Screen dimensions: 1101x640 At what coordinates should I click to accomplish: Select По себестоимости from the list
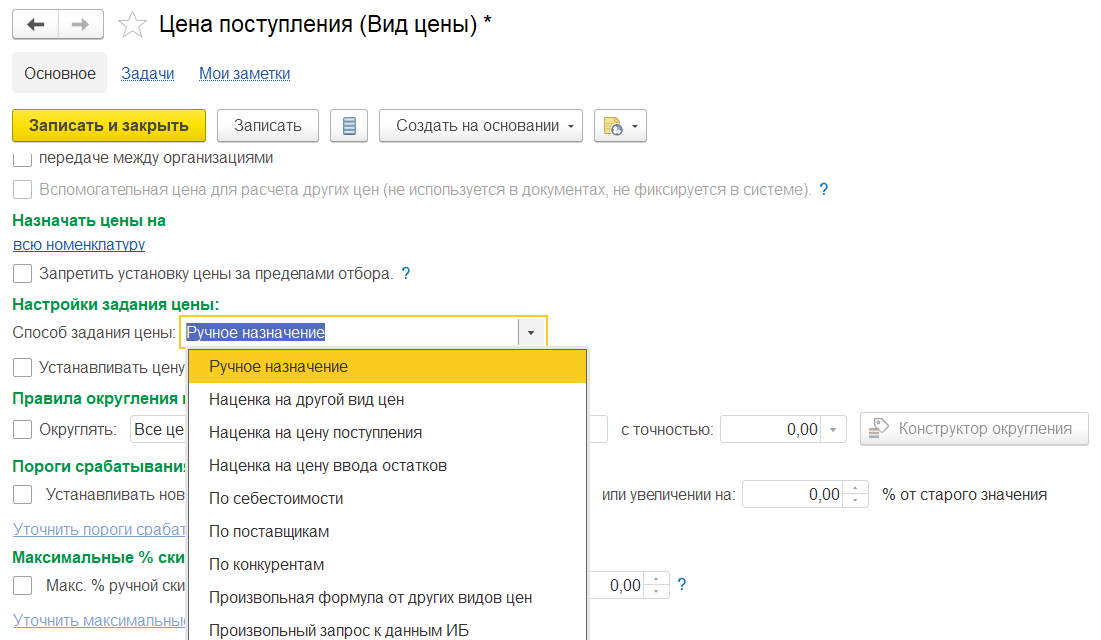(x=276, y=498)
